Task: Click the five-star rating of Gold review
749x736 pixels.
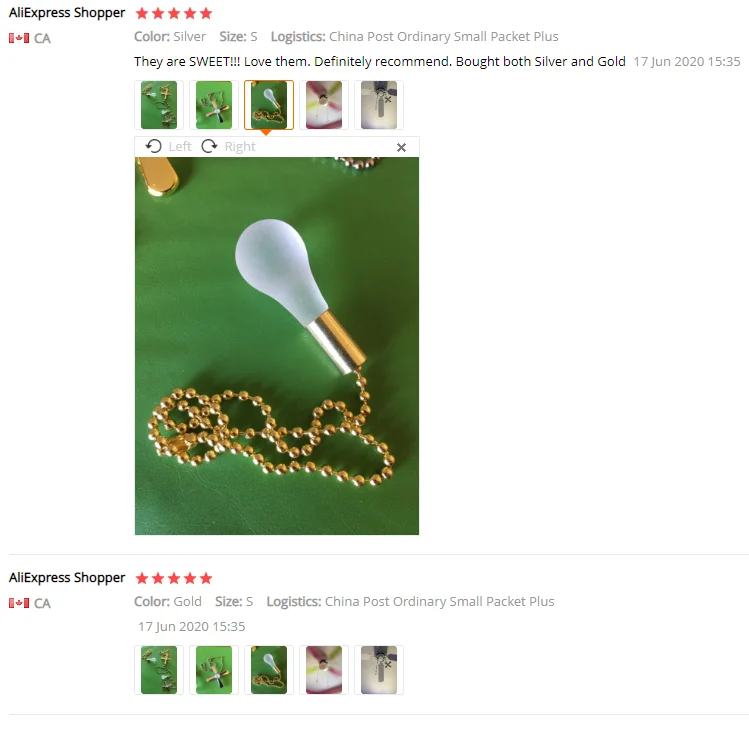Action: [x=174, y=578]
